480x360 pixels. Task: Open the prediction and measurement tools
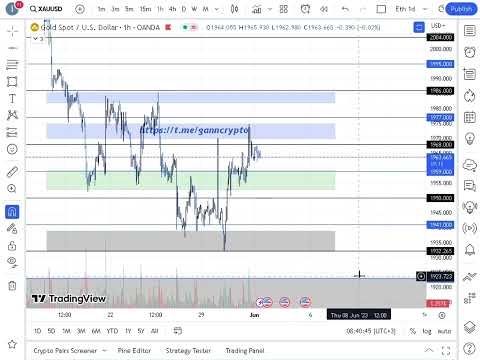tap(12, 132)
